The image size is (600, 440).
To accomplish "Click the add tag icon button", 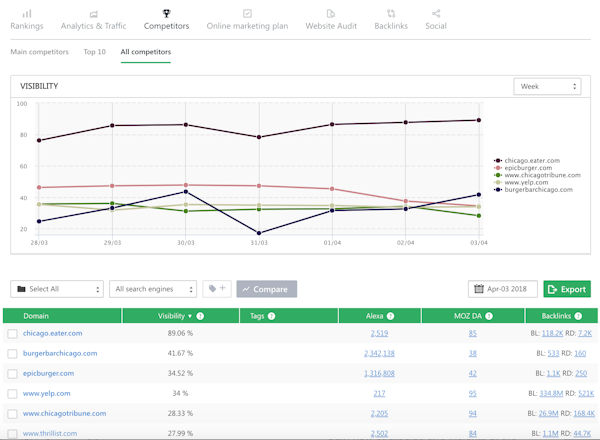I will coord(216,289).
